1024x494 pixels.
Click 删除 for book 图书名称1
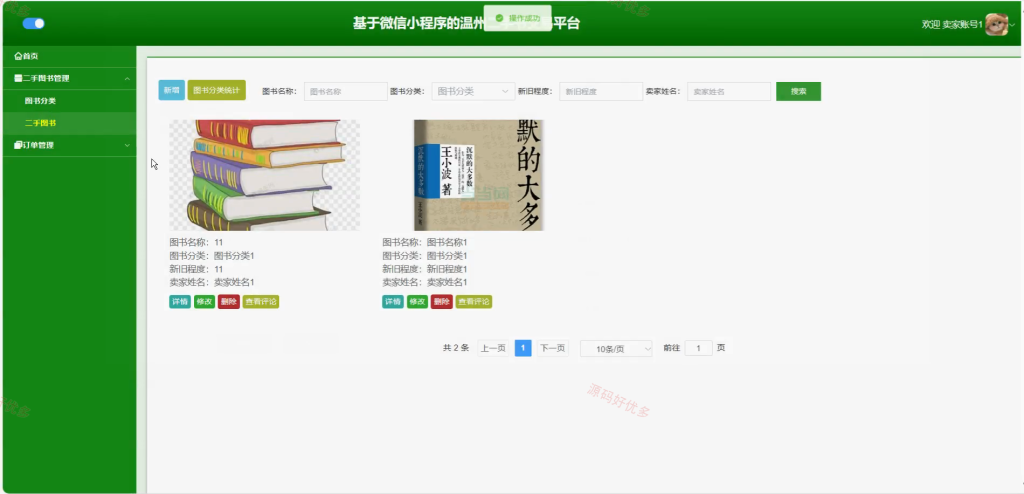pos(441,302)
